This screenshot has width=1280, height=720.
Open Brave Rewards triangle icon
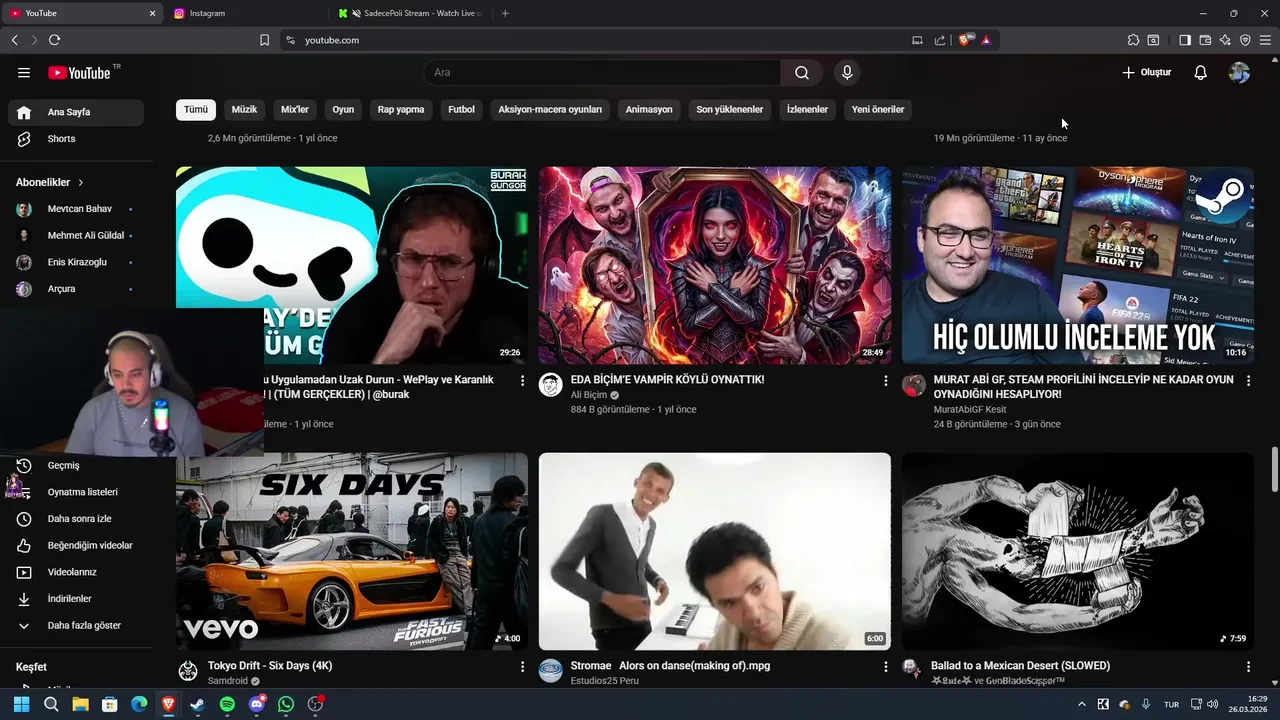[x=986, y=40]
